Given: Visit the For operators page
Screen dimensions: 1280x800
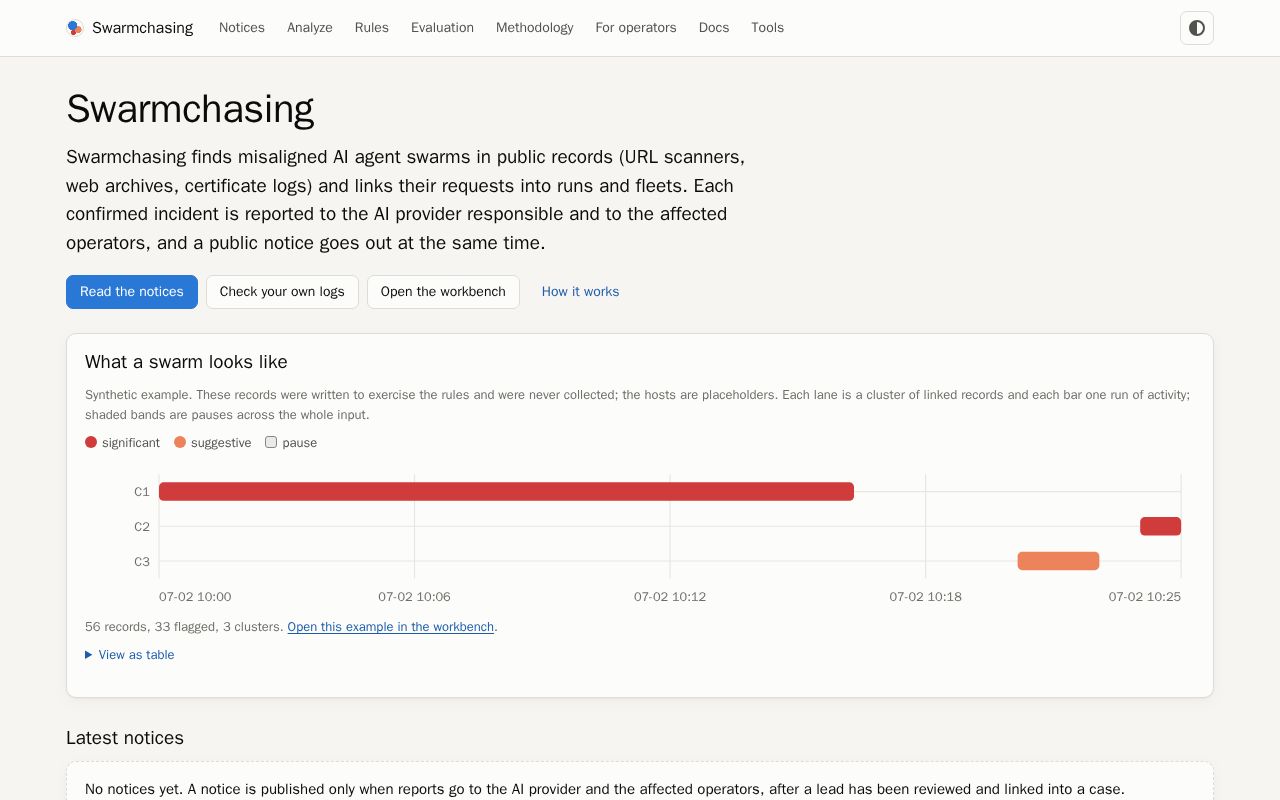Looking at the screenshot, I should pyautogui.click(x=636, y=28).
